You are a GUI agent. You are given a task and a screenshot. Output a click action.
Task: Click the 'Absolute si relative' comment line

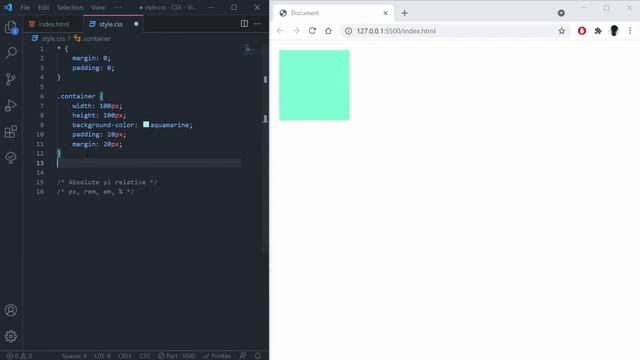click(x=107, y=182)
